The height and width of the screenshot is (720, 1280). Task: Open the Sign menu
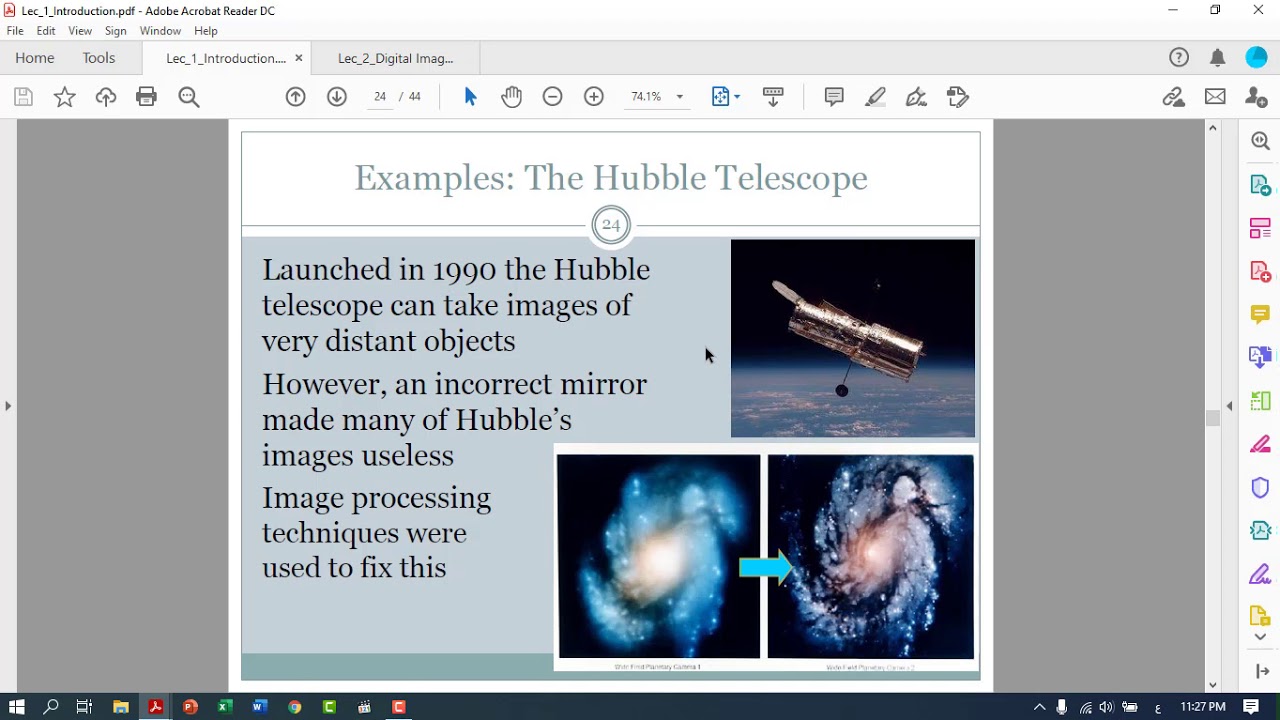point(116,31)
